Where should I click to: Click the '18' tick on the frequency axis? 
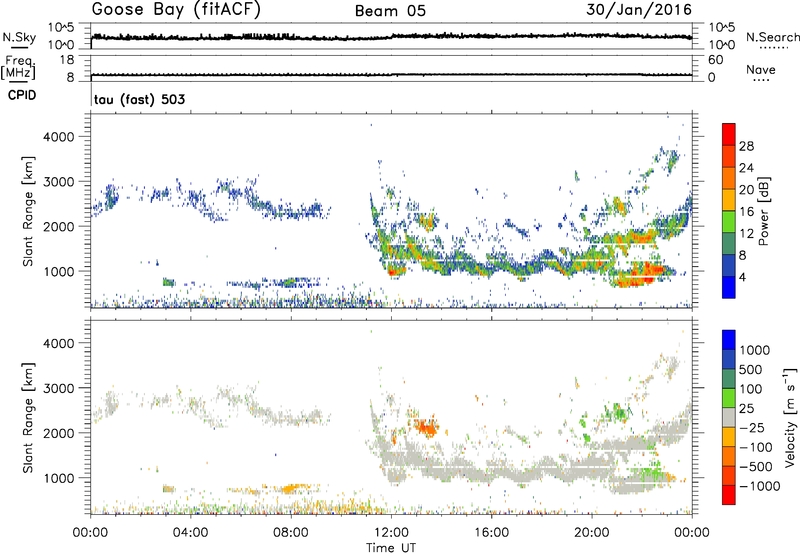tap(67, 60)
